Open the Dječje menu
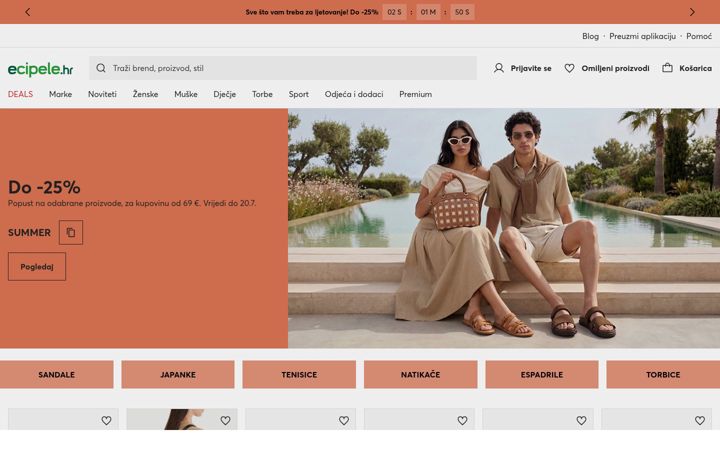Screen dimensions: 720x450 225,94
